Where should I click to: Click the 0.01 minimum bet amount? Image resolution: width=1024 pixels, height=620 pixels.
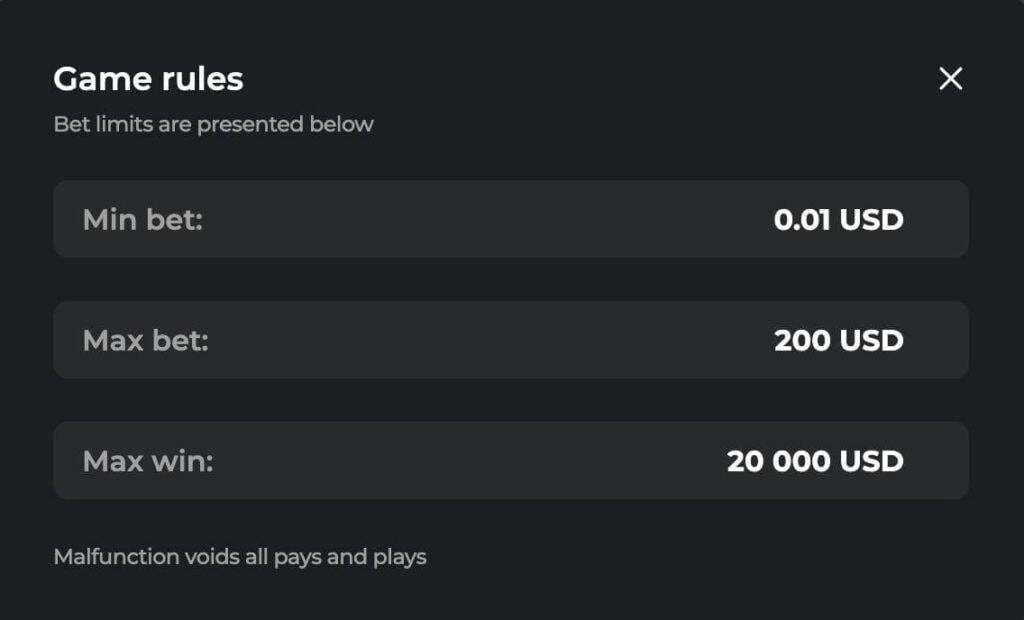pos(802,219)
